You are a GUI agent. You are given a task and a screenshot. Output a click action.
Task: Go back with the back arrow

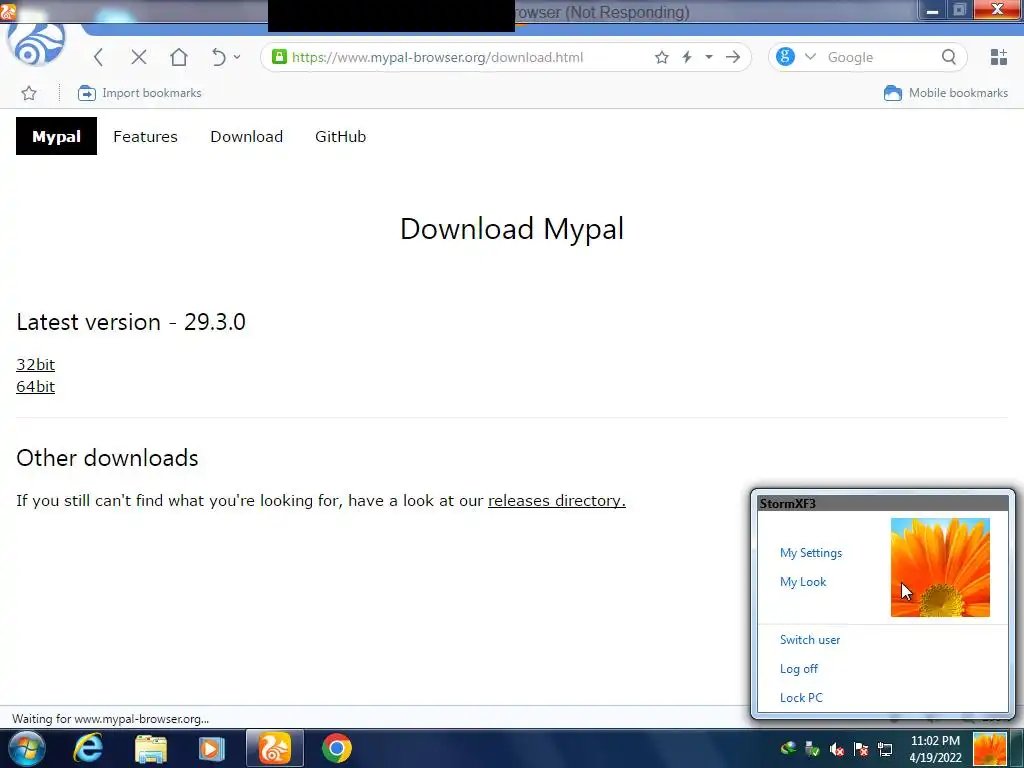point(99,57)
